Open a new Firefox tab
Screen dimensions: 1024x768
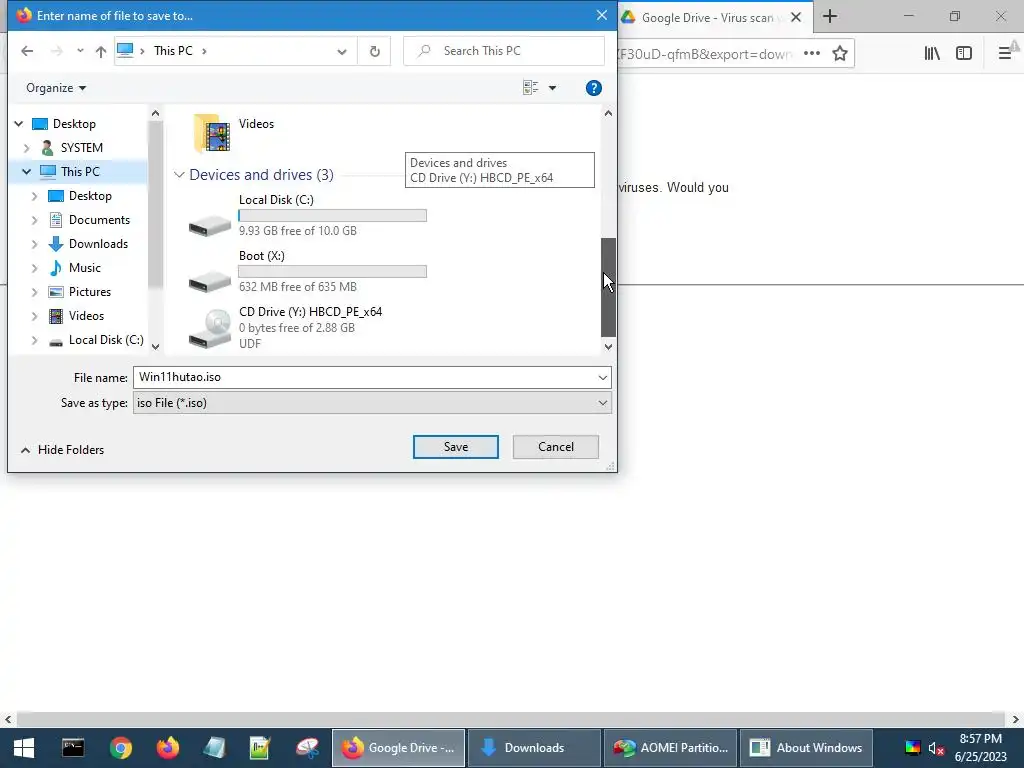[830, 16]
